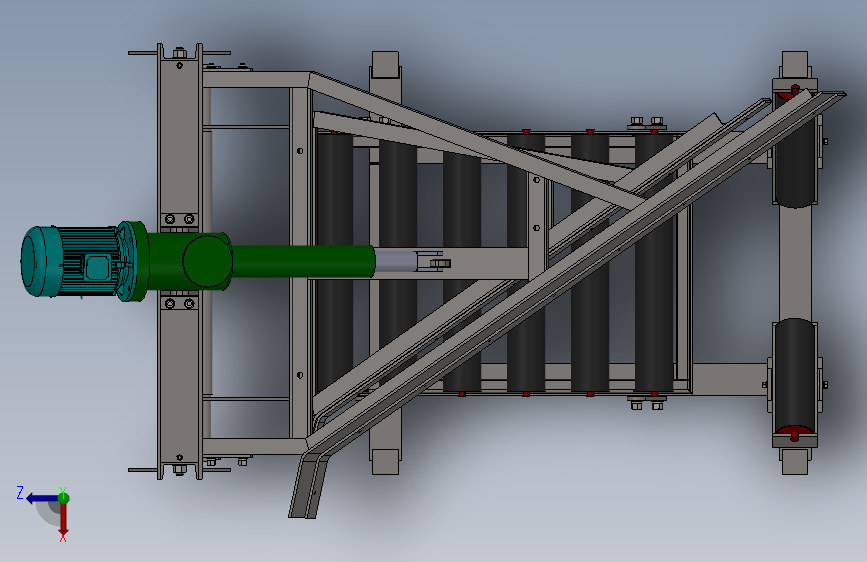Click the green Y axis dot on triad
Screen dimensions: 867x562
[64, 498]
